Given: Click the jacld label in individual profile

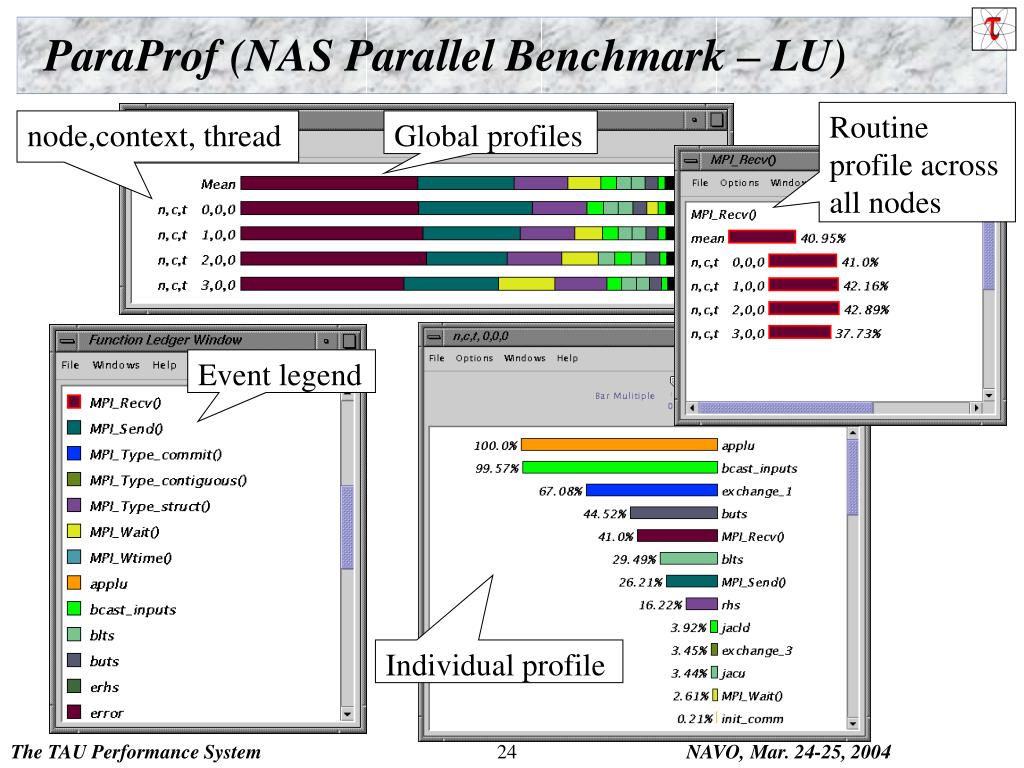Looking at the screenshot, I should point(735,628).
